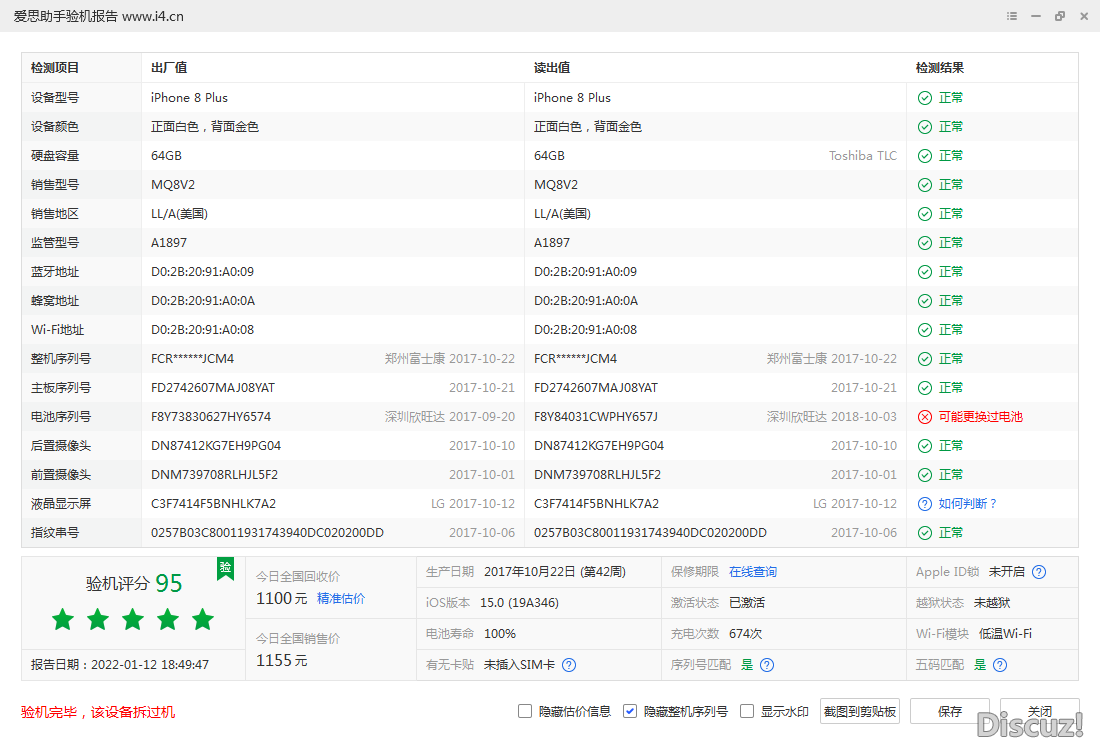Click the 截图到剪贴板 button

click(x=860, y=711)
